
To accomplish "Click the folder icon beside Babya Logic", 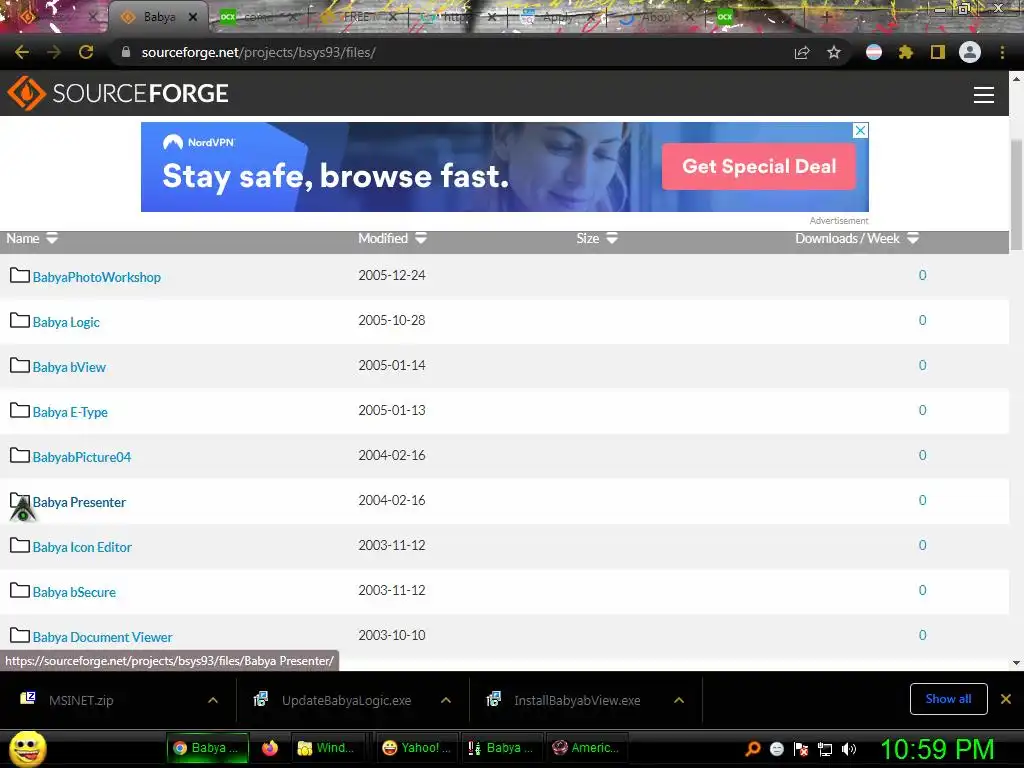I will coord(20,321).
